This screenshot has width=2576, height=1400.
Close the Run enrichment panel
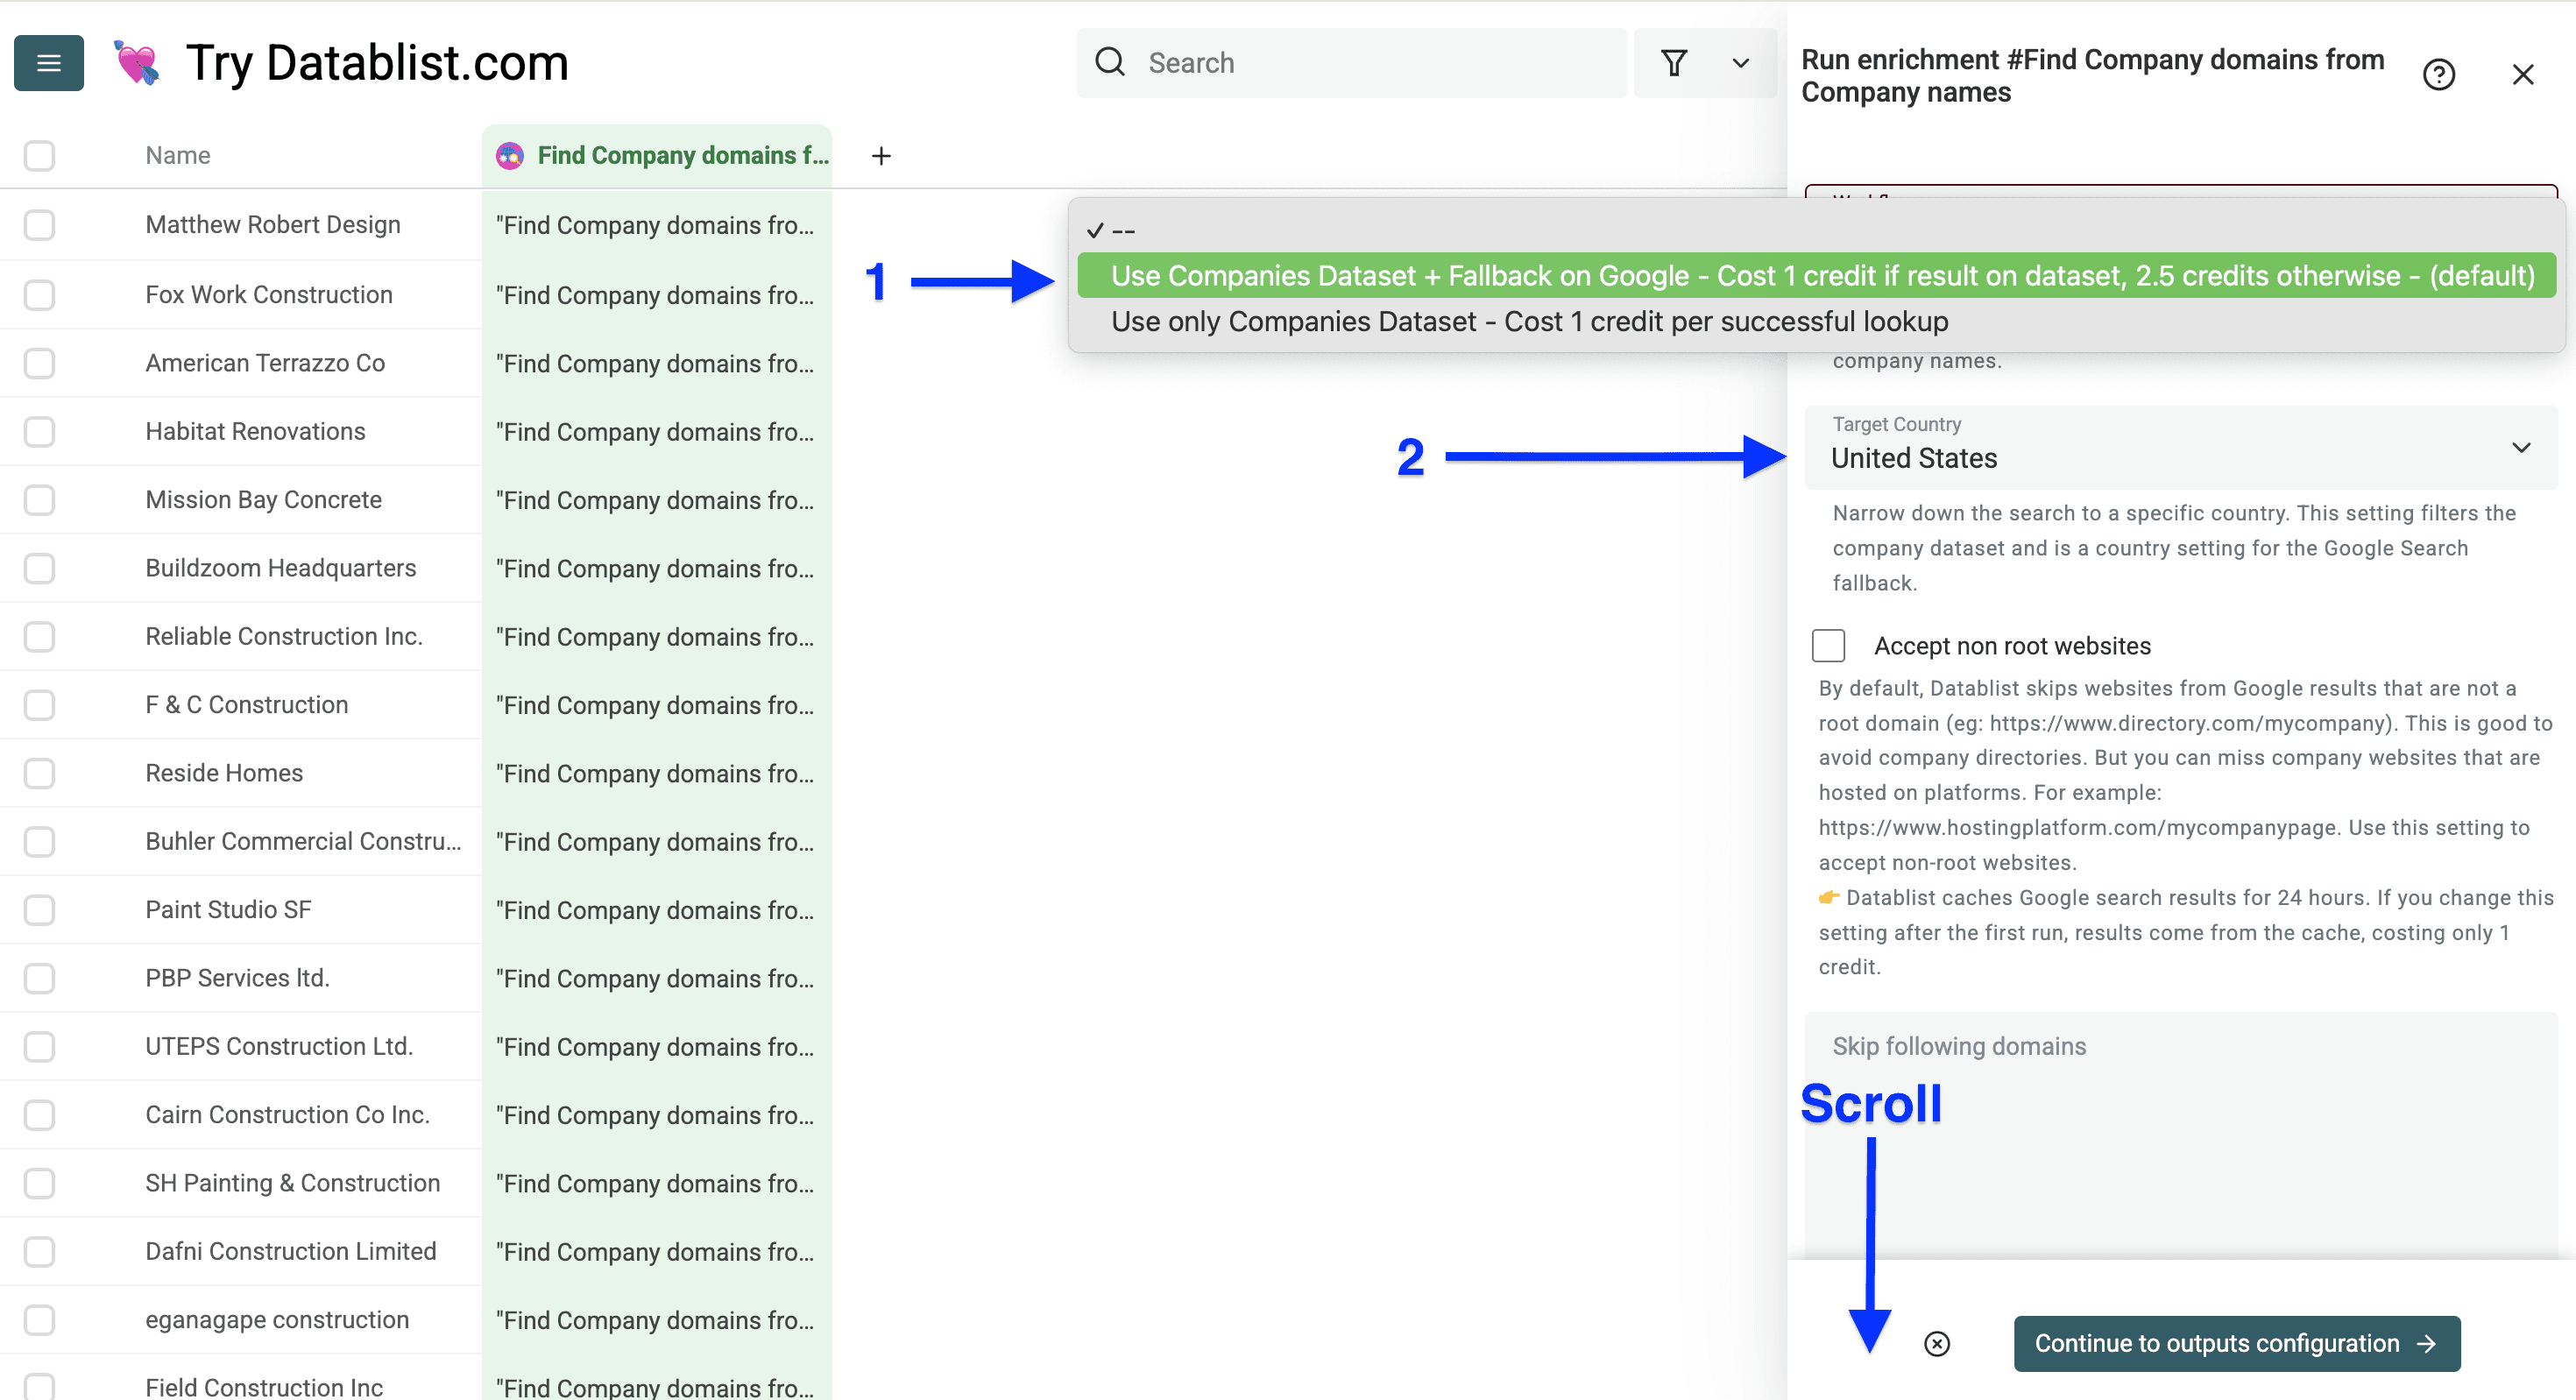pyautogui.click(x=2524, y=74)
